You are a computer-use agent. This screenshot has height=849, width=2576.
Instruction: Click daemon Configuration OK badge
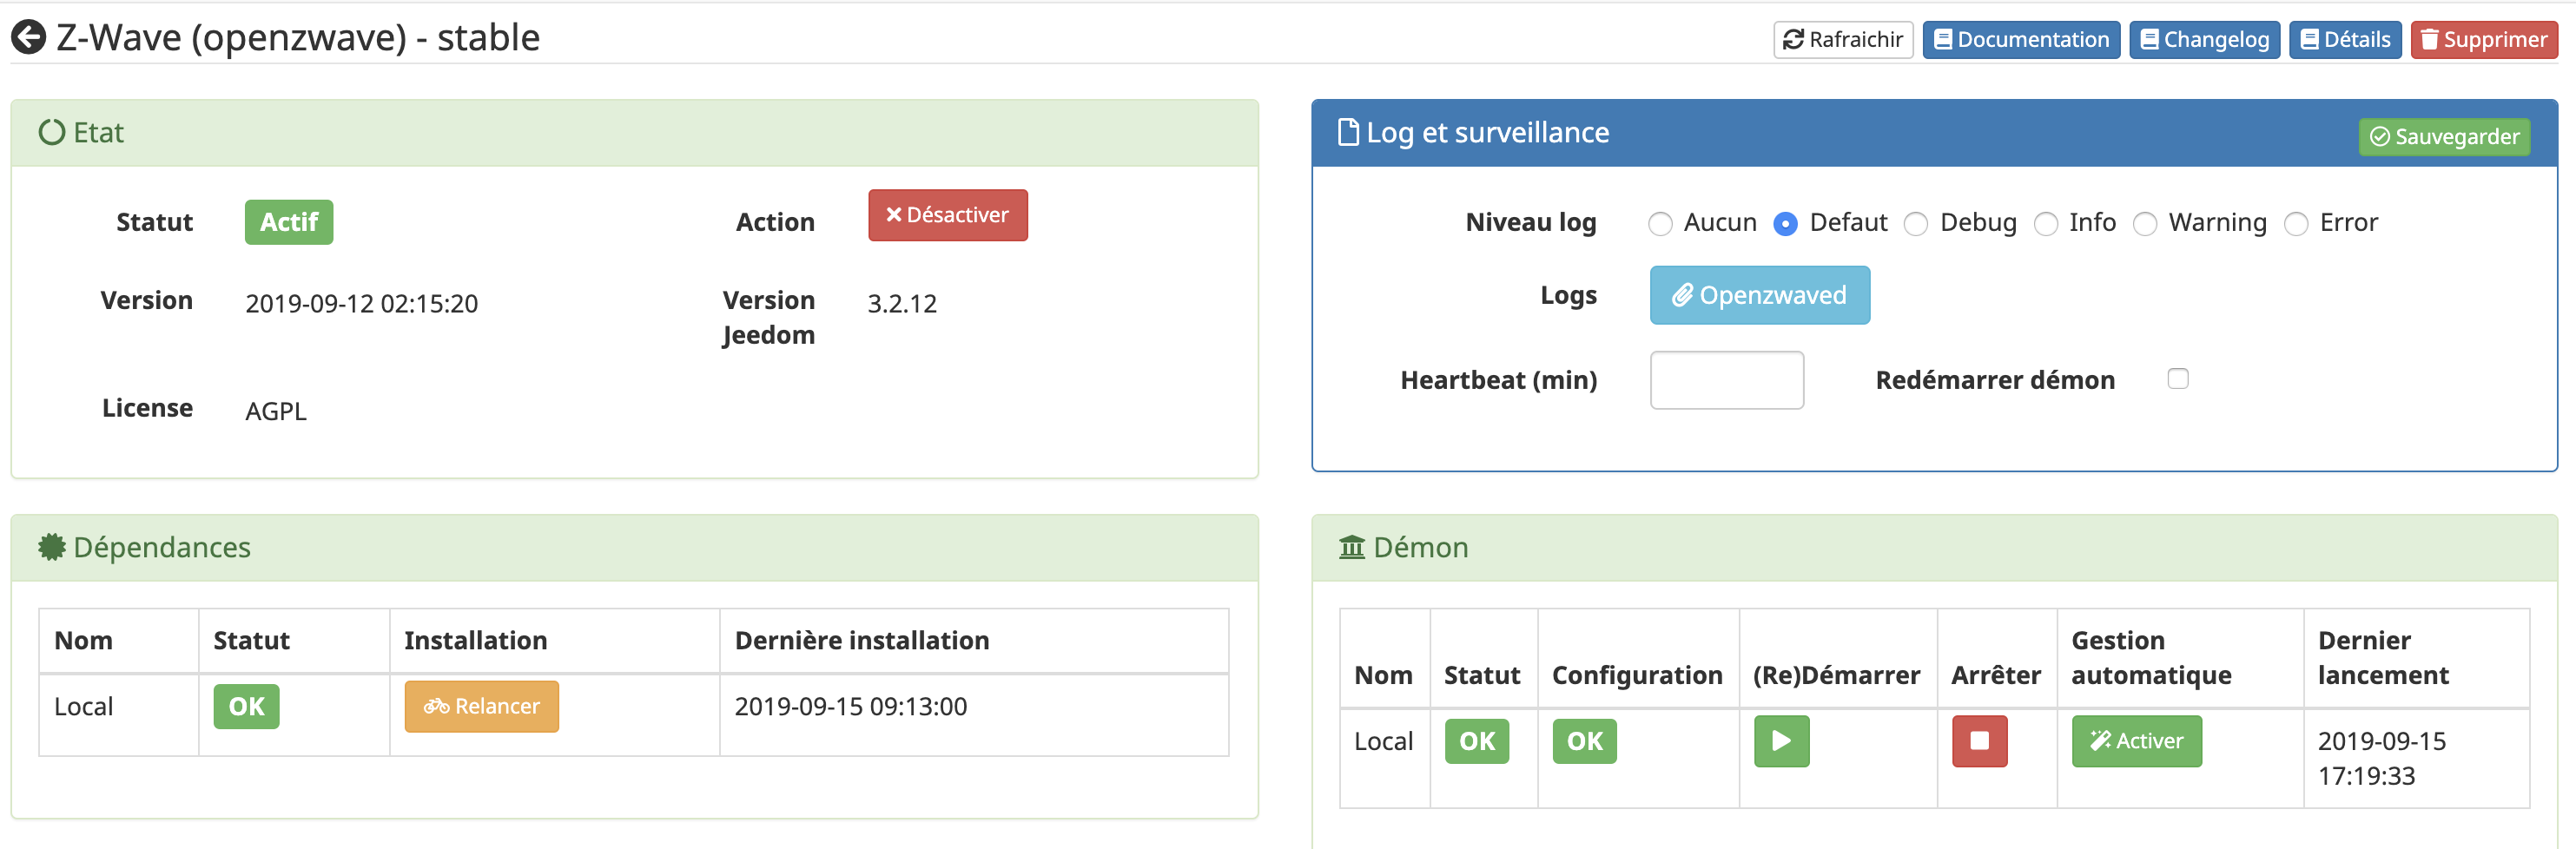pos(1584,741)
